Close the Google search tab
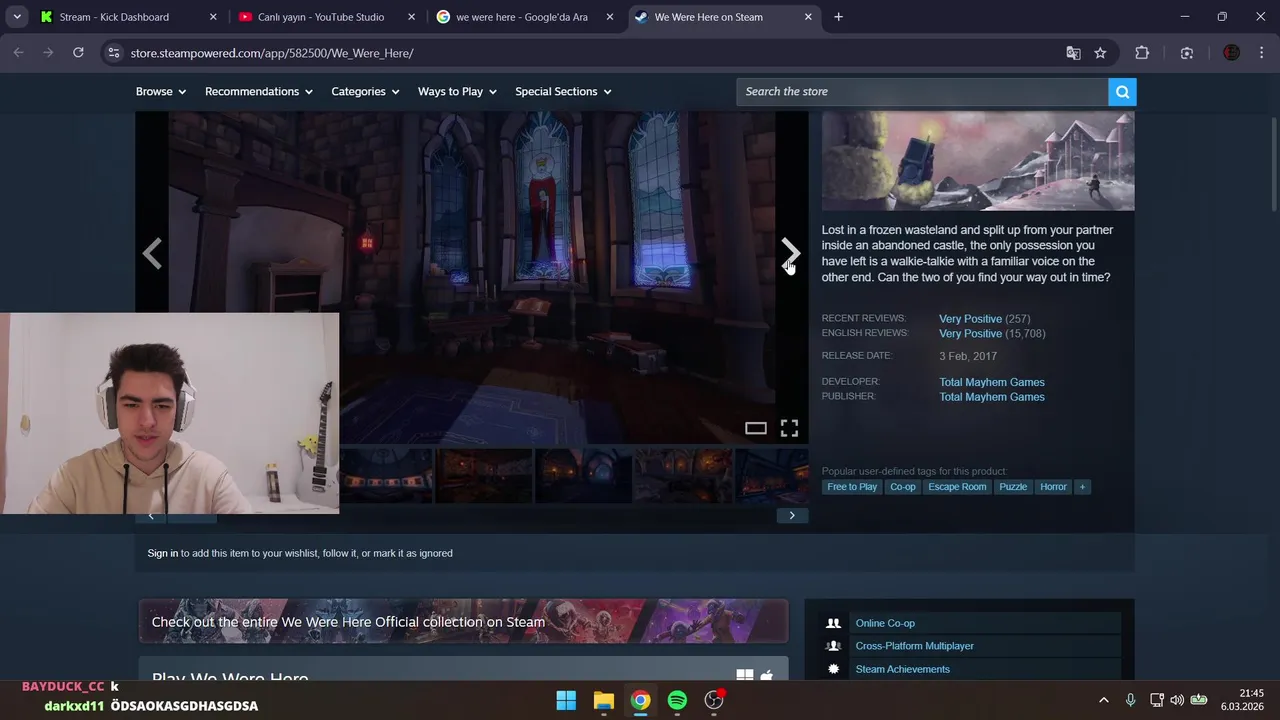Image resolution: width=1280 pixels, height=720 pixels. pyautogui.click(x=609, y=17)
